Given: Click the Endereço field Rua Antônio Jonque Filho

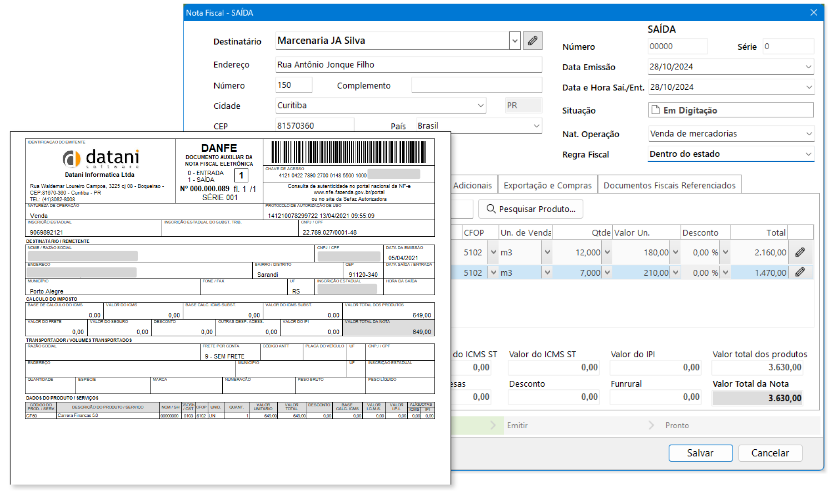Looking at the screenshot, I should tap(409, 65).
